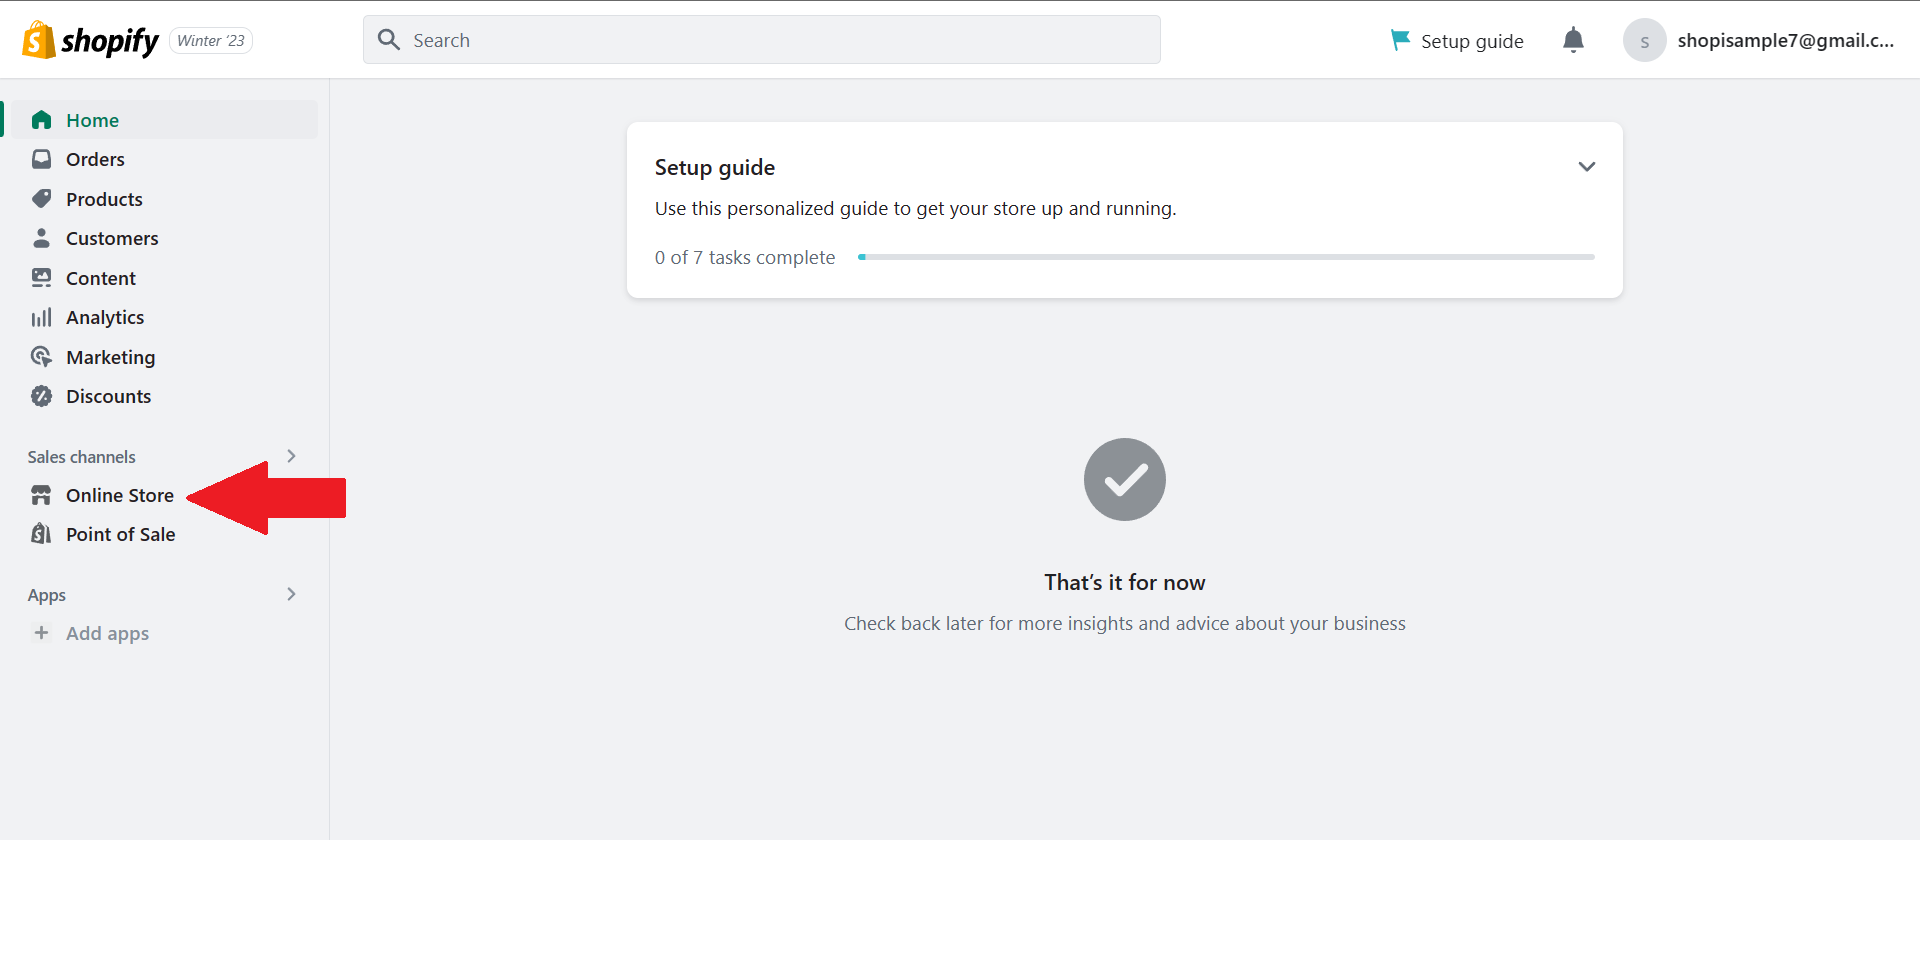Click the Analytics bar chart icon
This screenshot has width=1920, height=972.
click(x=41, y=318)
